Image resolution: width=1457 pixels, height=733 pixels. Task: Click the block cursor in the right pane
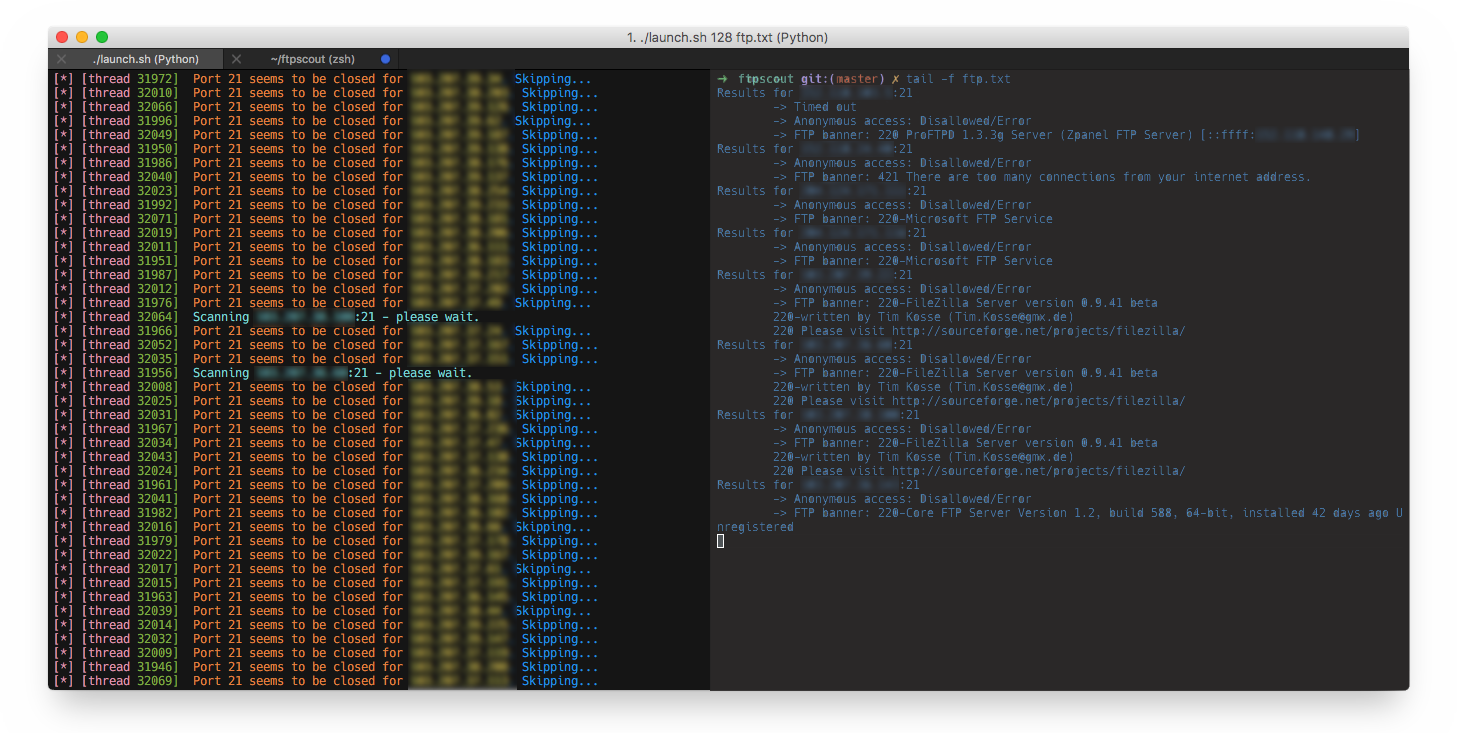pos(720,541)
